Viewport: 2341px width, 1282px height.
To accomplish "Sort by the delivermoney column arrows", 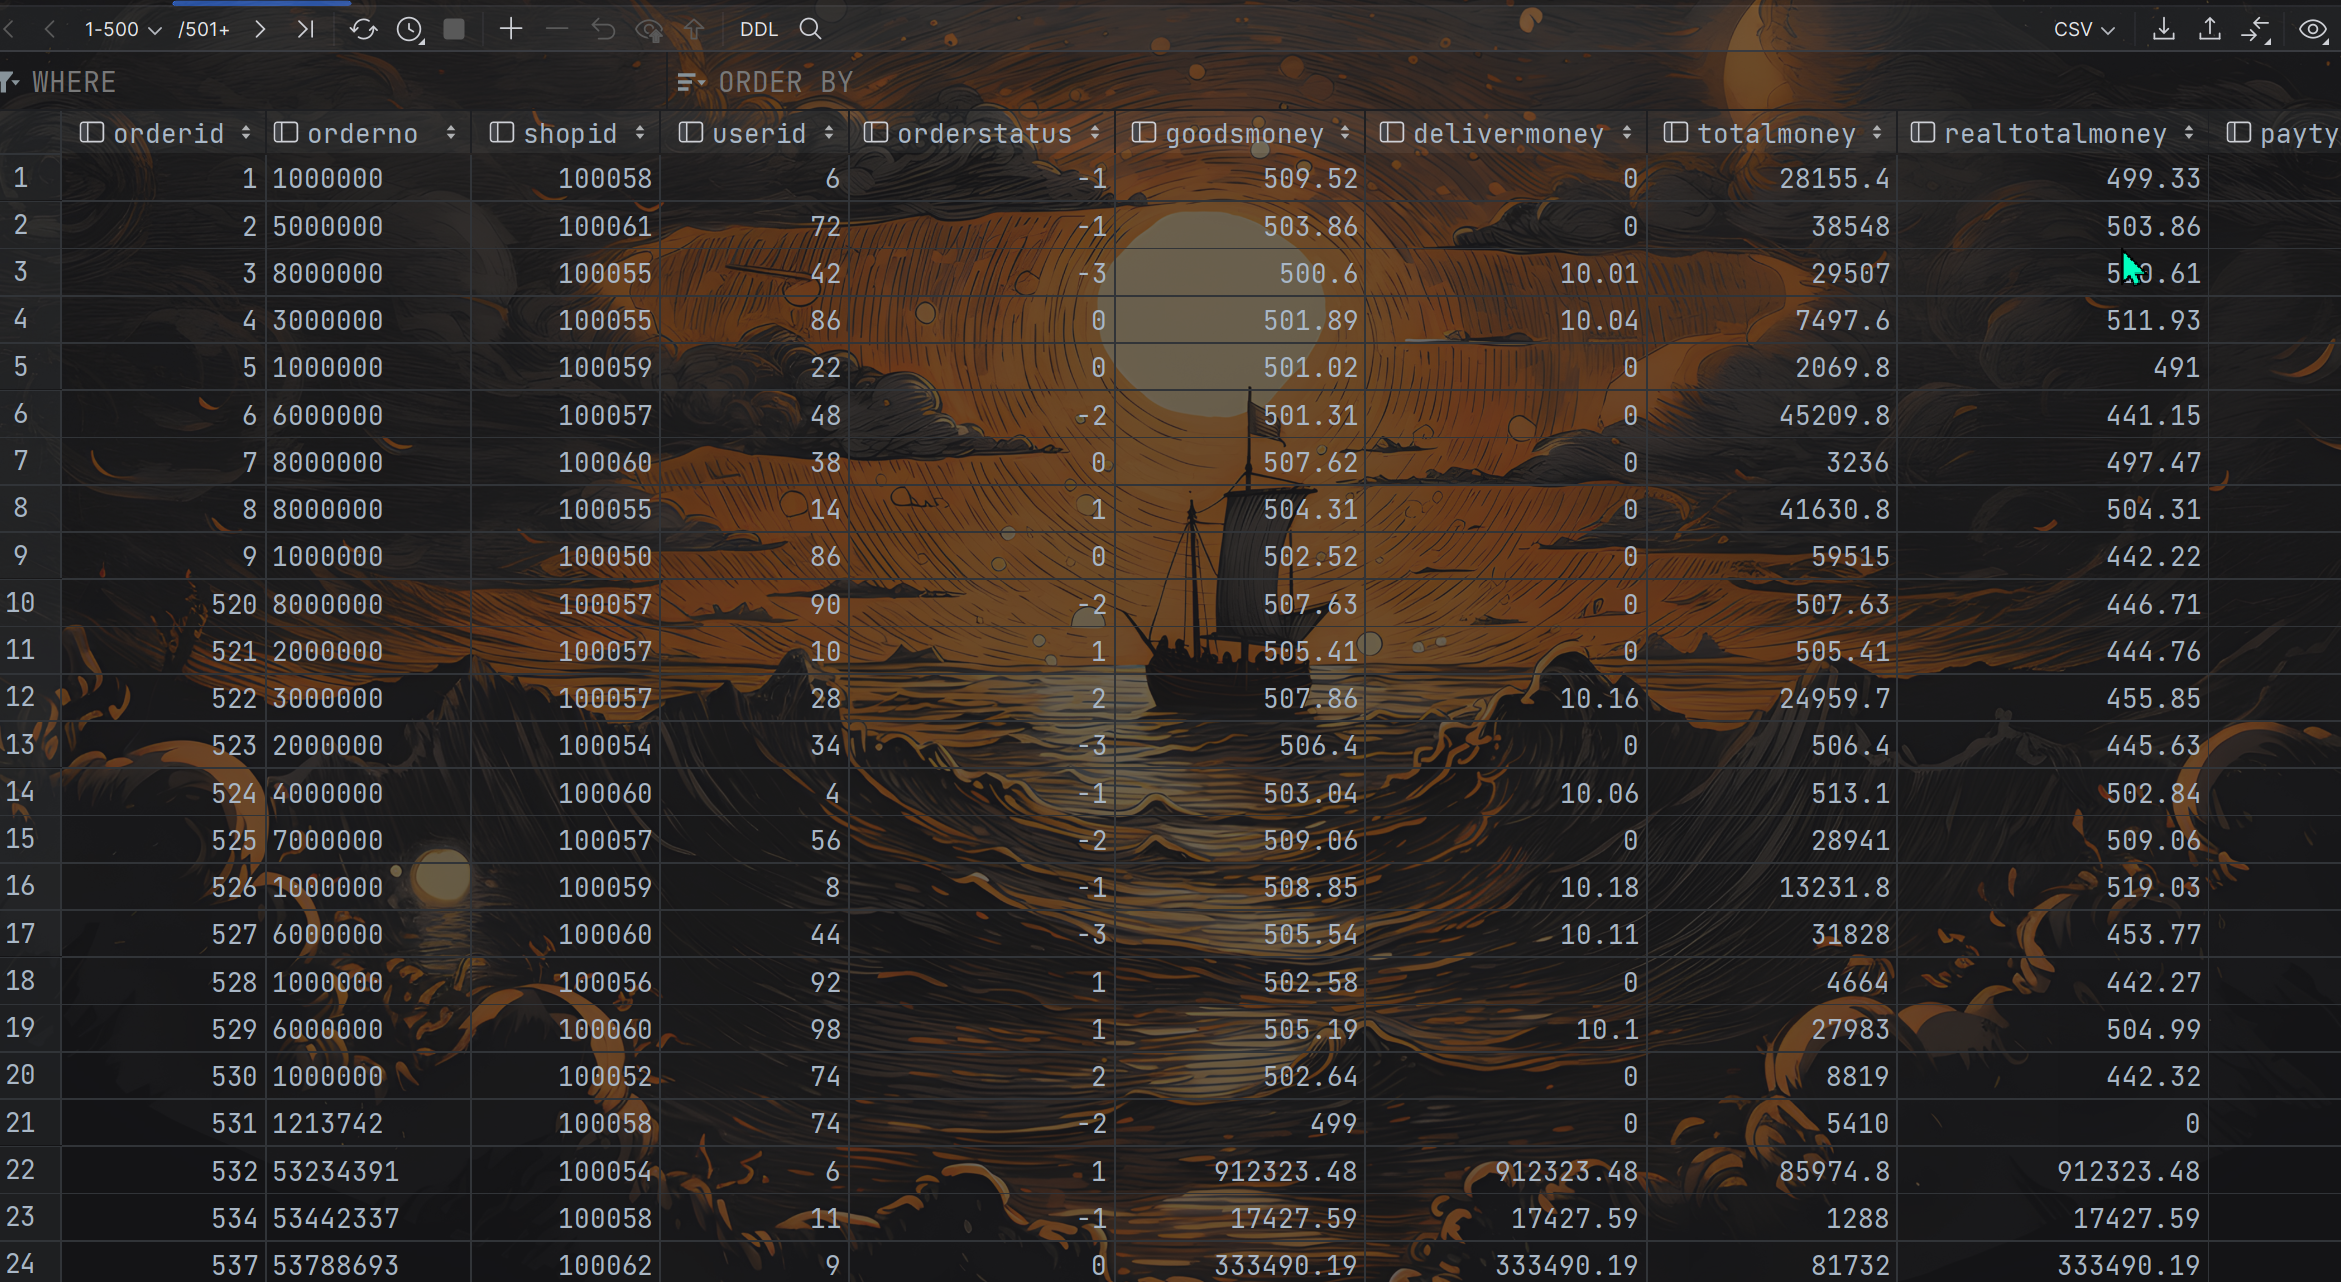I will pos(1627,133).
